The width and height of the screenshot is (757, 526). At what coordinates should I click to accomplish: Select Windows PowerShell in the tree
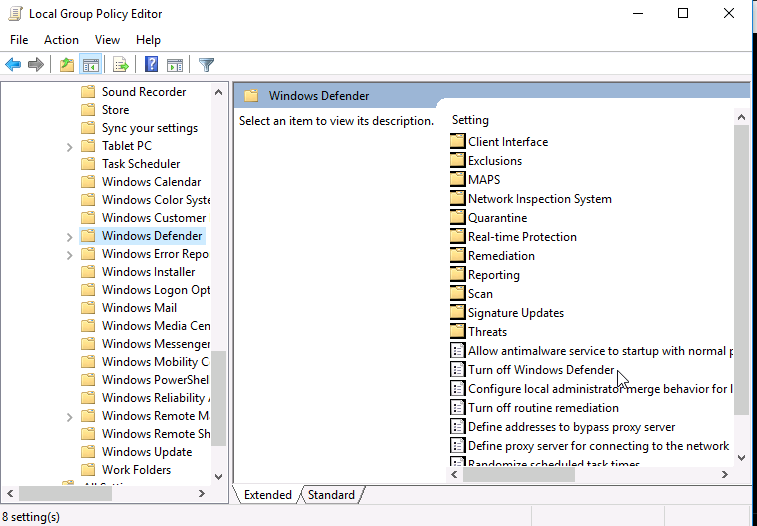coord(155,380)
